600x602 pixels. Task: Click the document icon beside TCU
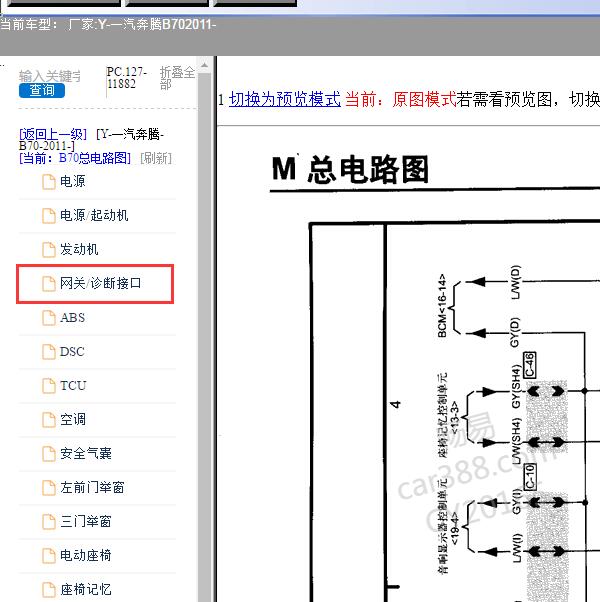(49, 385)
